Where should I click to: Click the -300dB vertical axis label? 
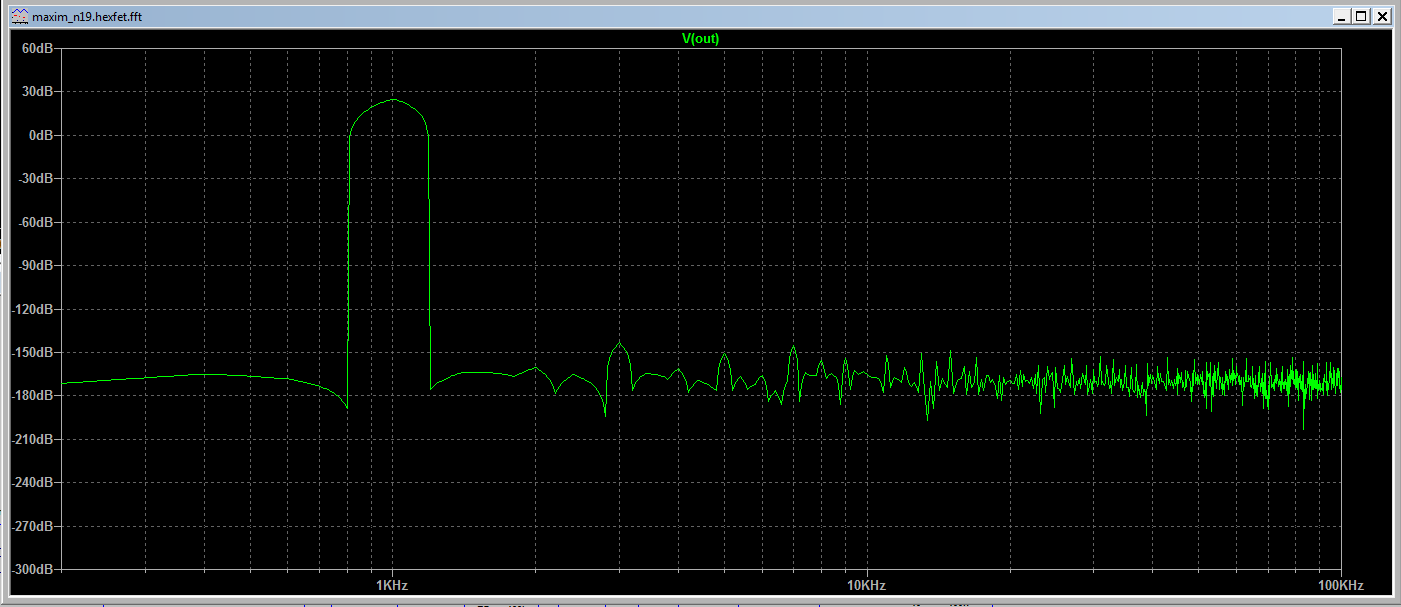click(30, 569)
